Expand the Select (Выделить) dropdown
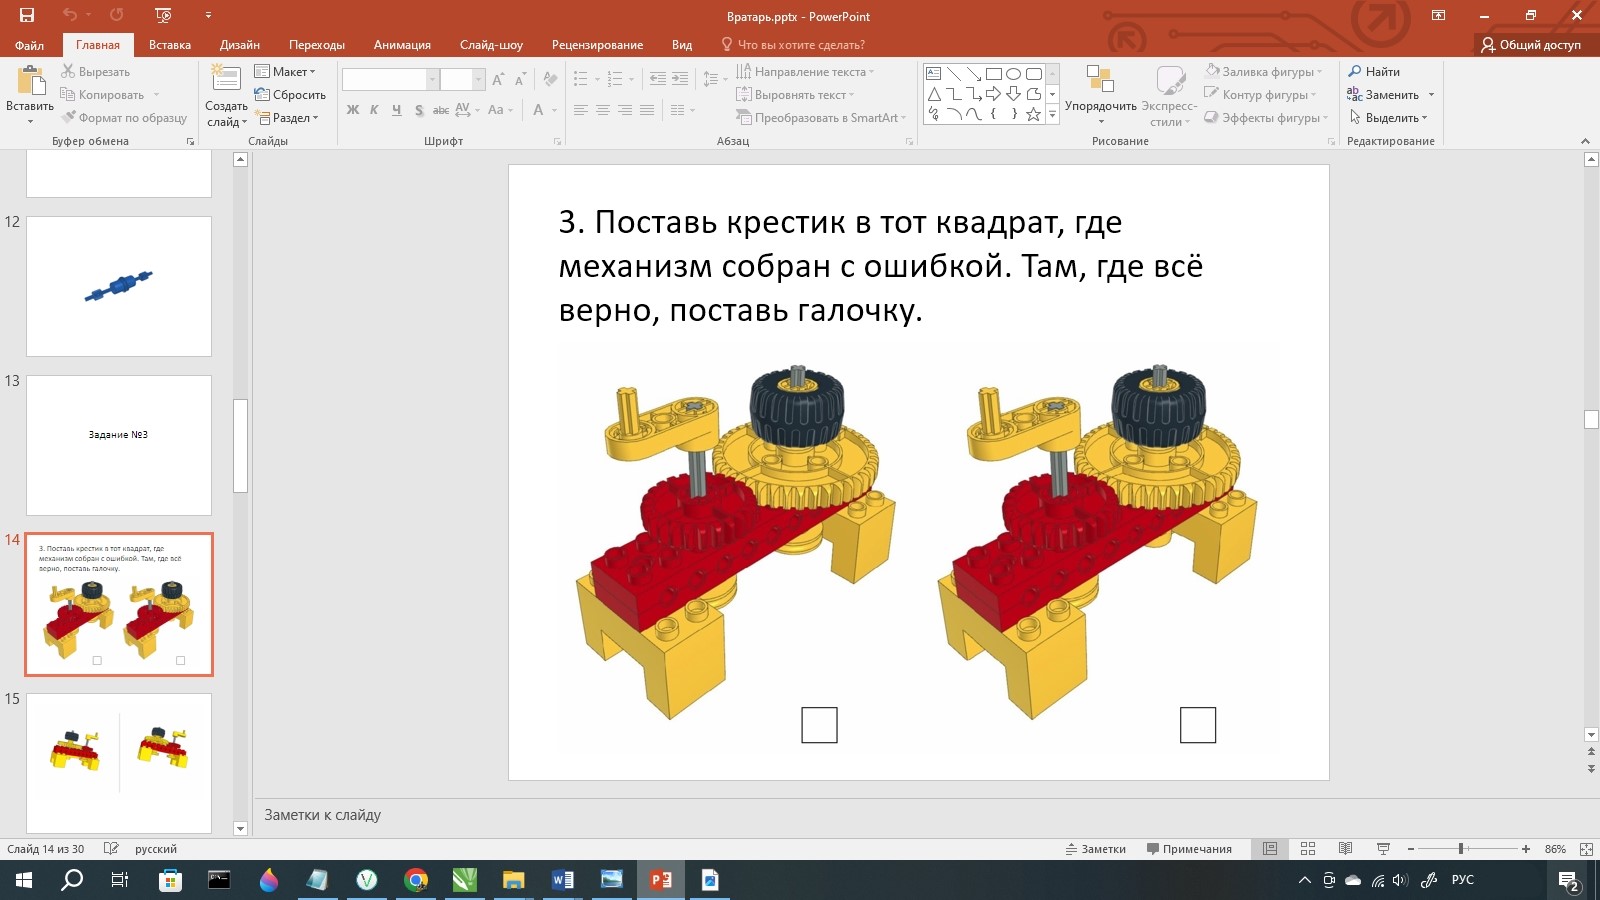 [1390, 118]
